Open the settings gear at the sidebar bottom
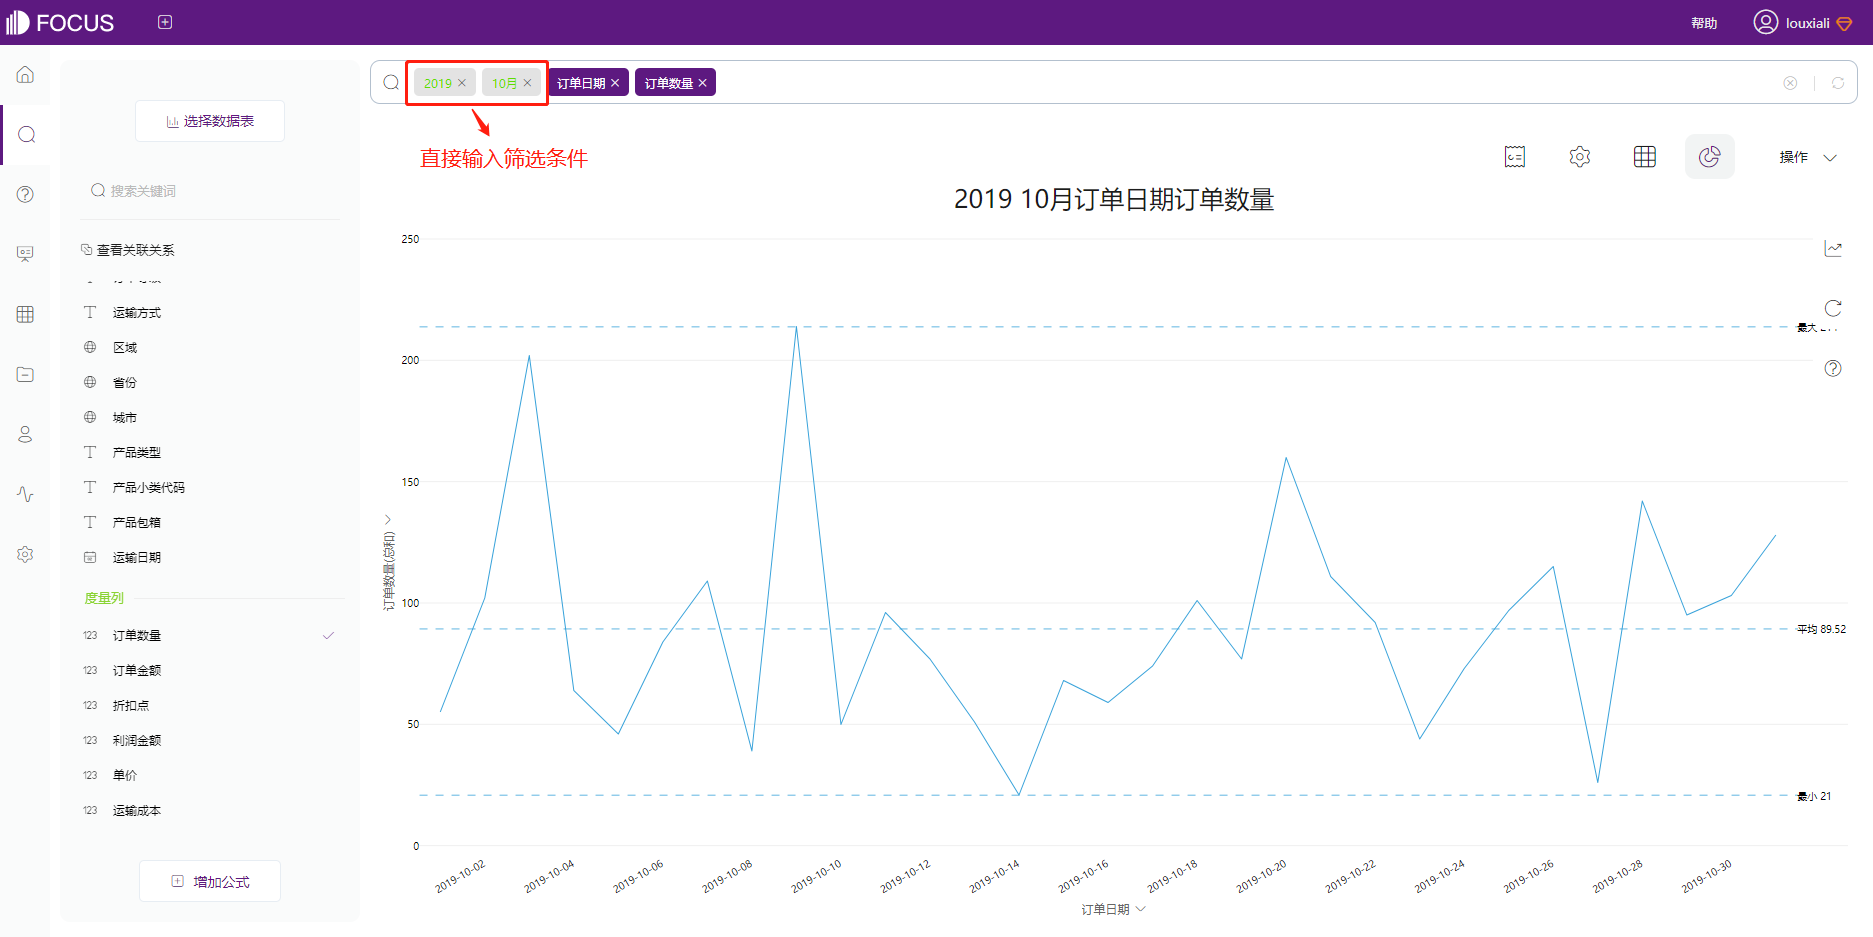The width and height of the screenshot is (1873, 937). (x=25, y=554)
